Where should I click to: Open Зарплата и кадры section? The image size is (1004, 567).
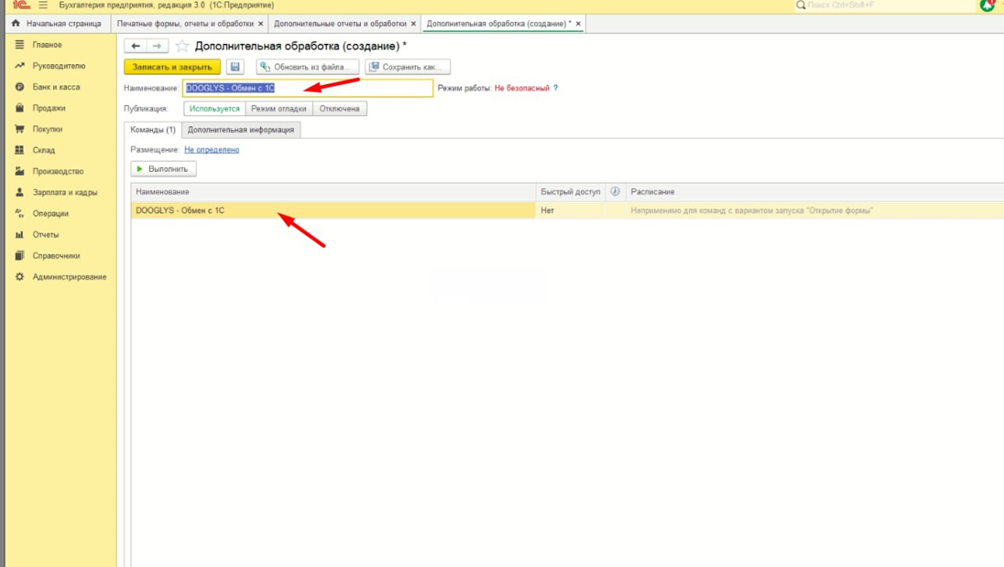65,193
